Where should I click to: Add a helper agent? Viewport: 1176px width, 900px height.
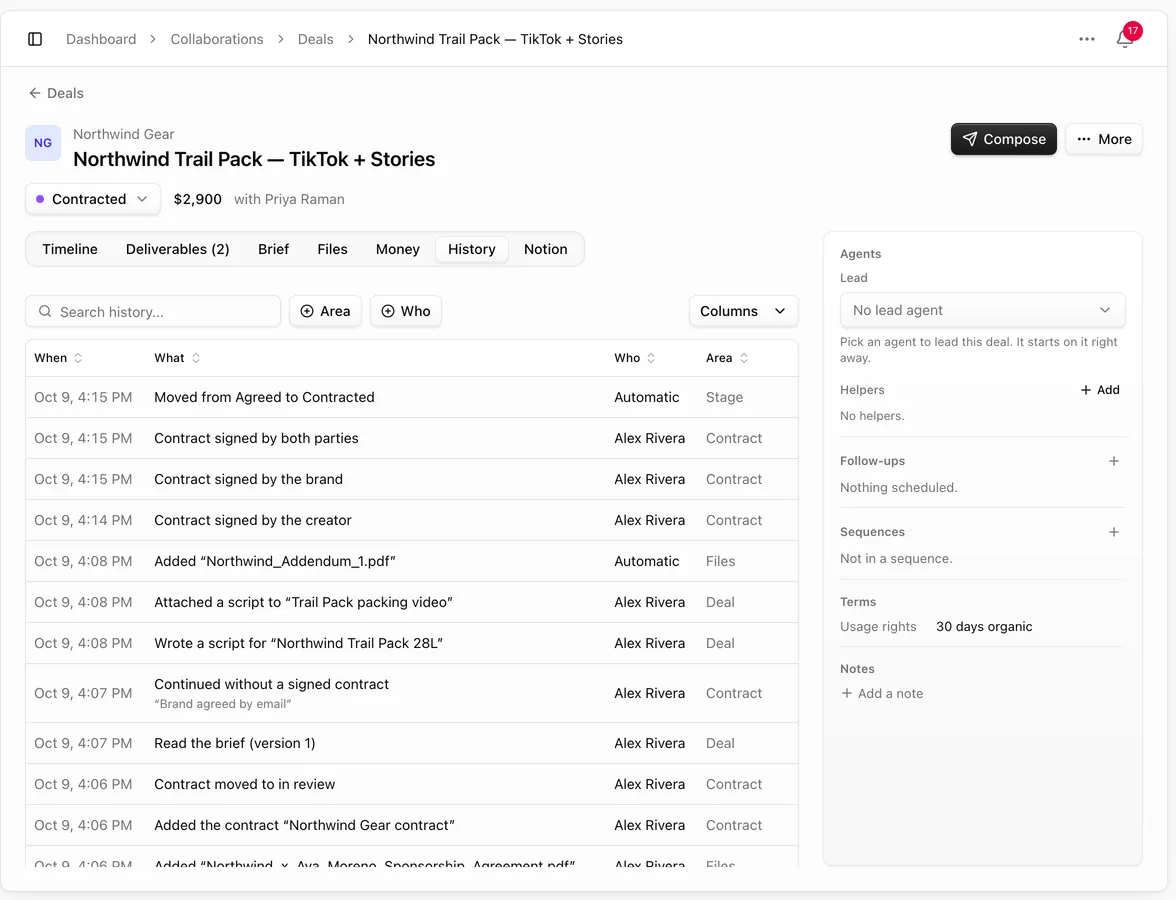pyautogui.click(x=1100, y=390)
